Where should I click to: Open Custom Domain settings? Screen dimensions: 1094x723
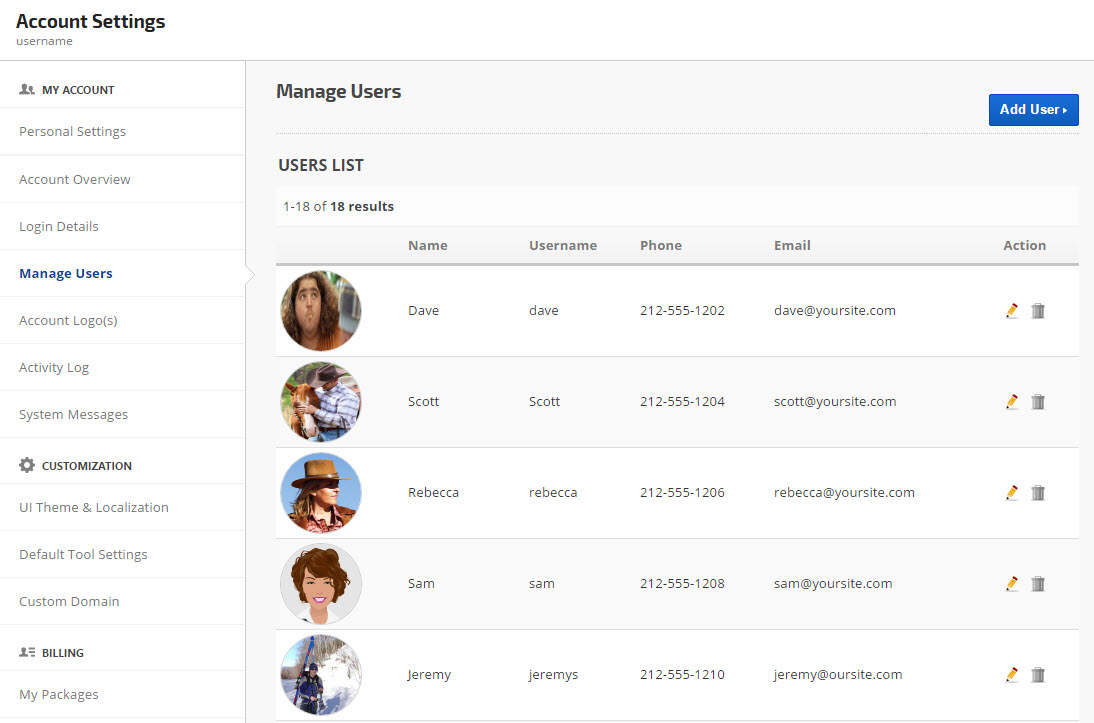pyautogui.click(x=69, y=602)
